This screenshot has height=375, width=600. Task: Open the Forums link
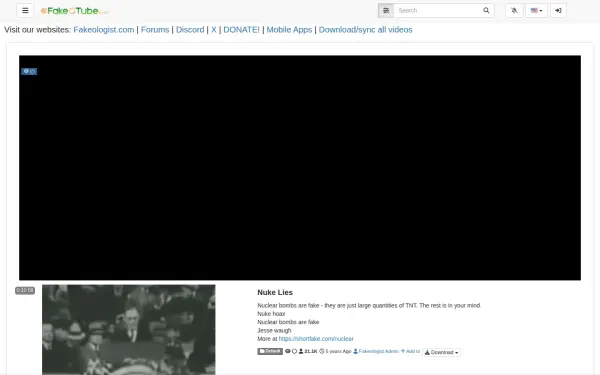(155, 30)
